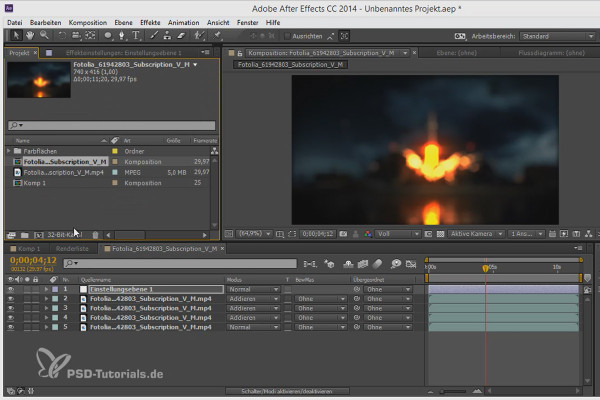Open 1 Ans... view layout dropdown
The width and height of the screenshot is (600, 400).
(x=527, y=234)
